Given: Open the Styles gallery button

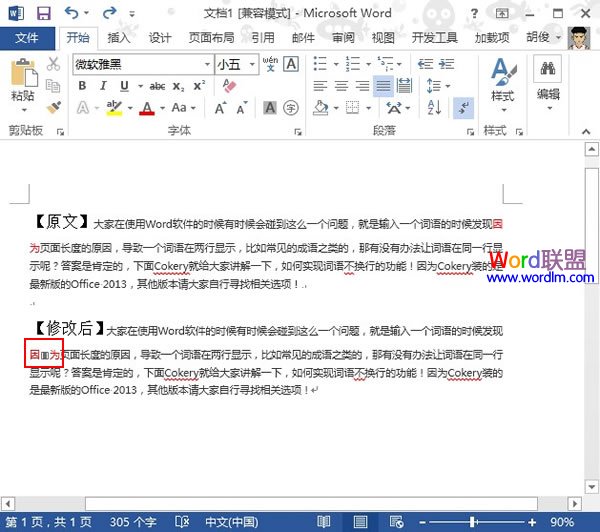Looking at the screenshot, I should (x=501, y=80).
